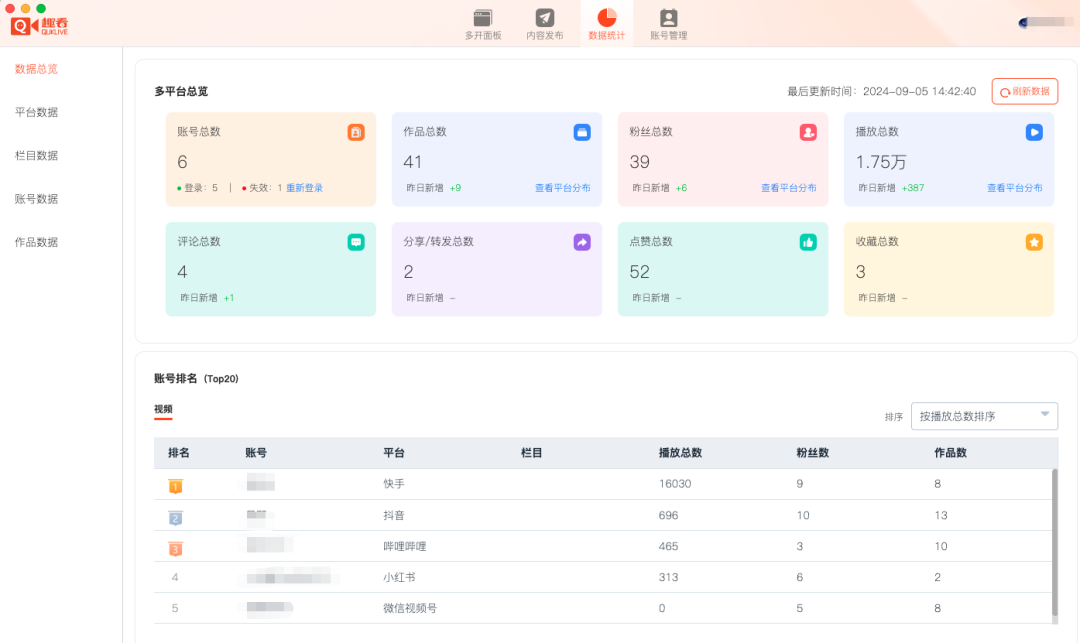Open the 多开面板 panel icon
Viewport: 1080px width, 643px height.
[483, 18]
